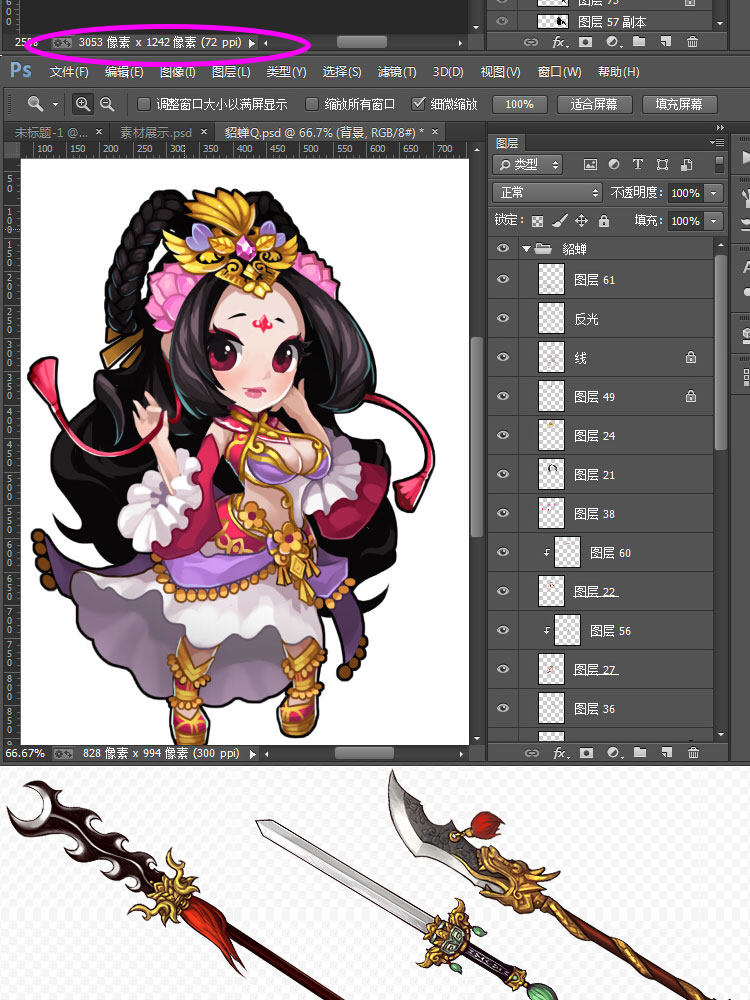Open the Layers panel flyout menu icon
Screen dimensions: 750x1000
click(717, 142)
